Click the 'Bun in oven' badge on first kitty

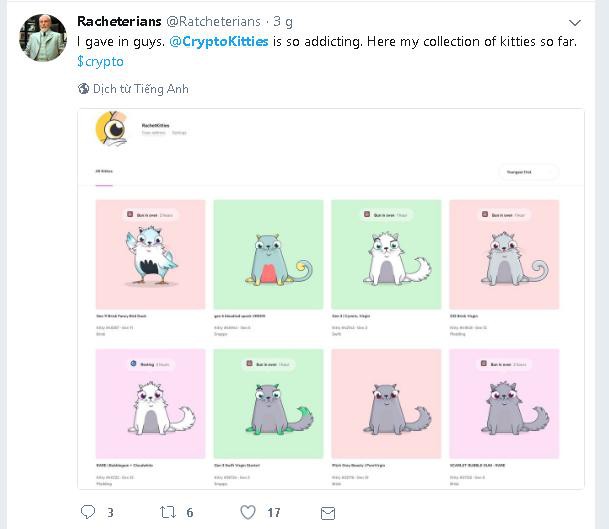[x=149, y=214]
